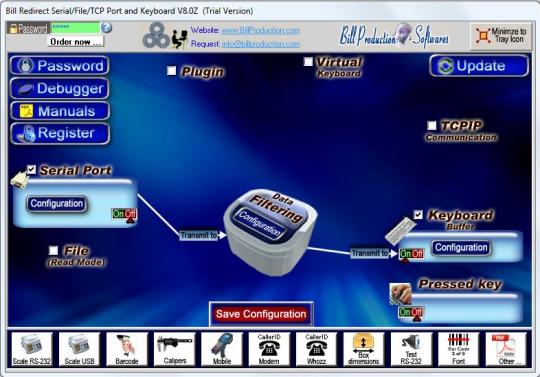
Task: Uncheck the Keyboard Buffer checkbox
Action: (418, 214)
